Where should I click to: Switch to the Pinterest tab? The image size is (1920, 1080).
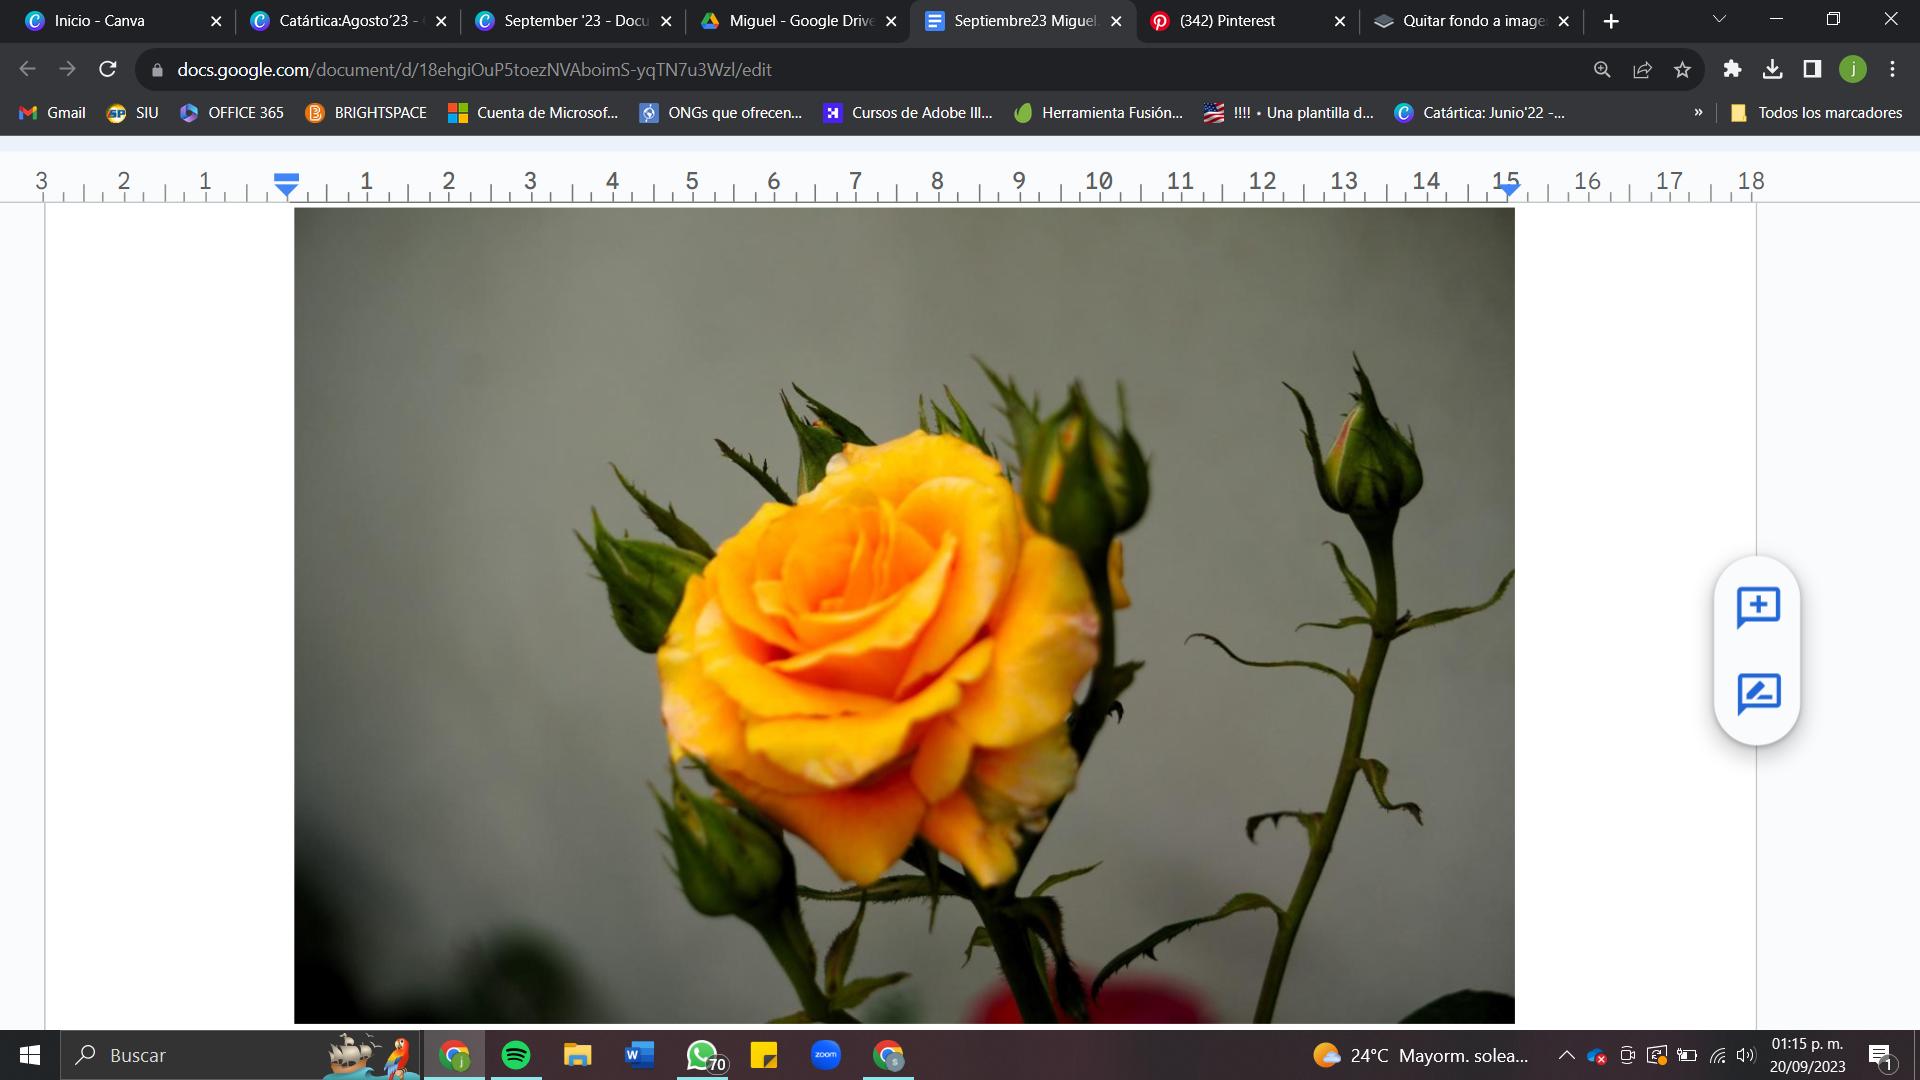[1227, 21]
